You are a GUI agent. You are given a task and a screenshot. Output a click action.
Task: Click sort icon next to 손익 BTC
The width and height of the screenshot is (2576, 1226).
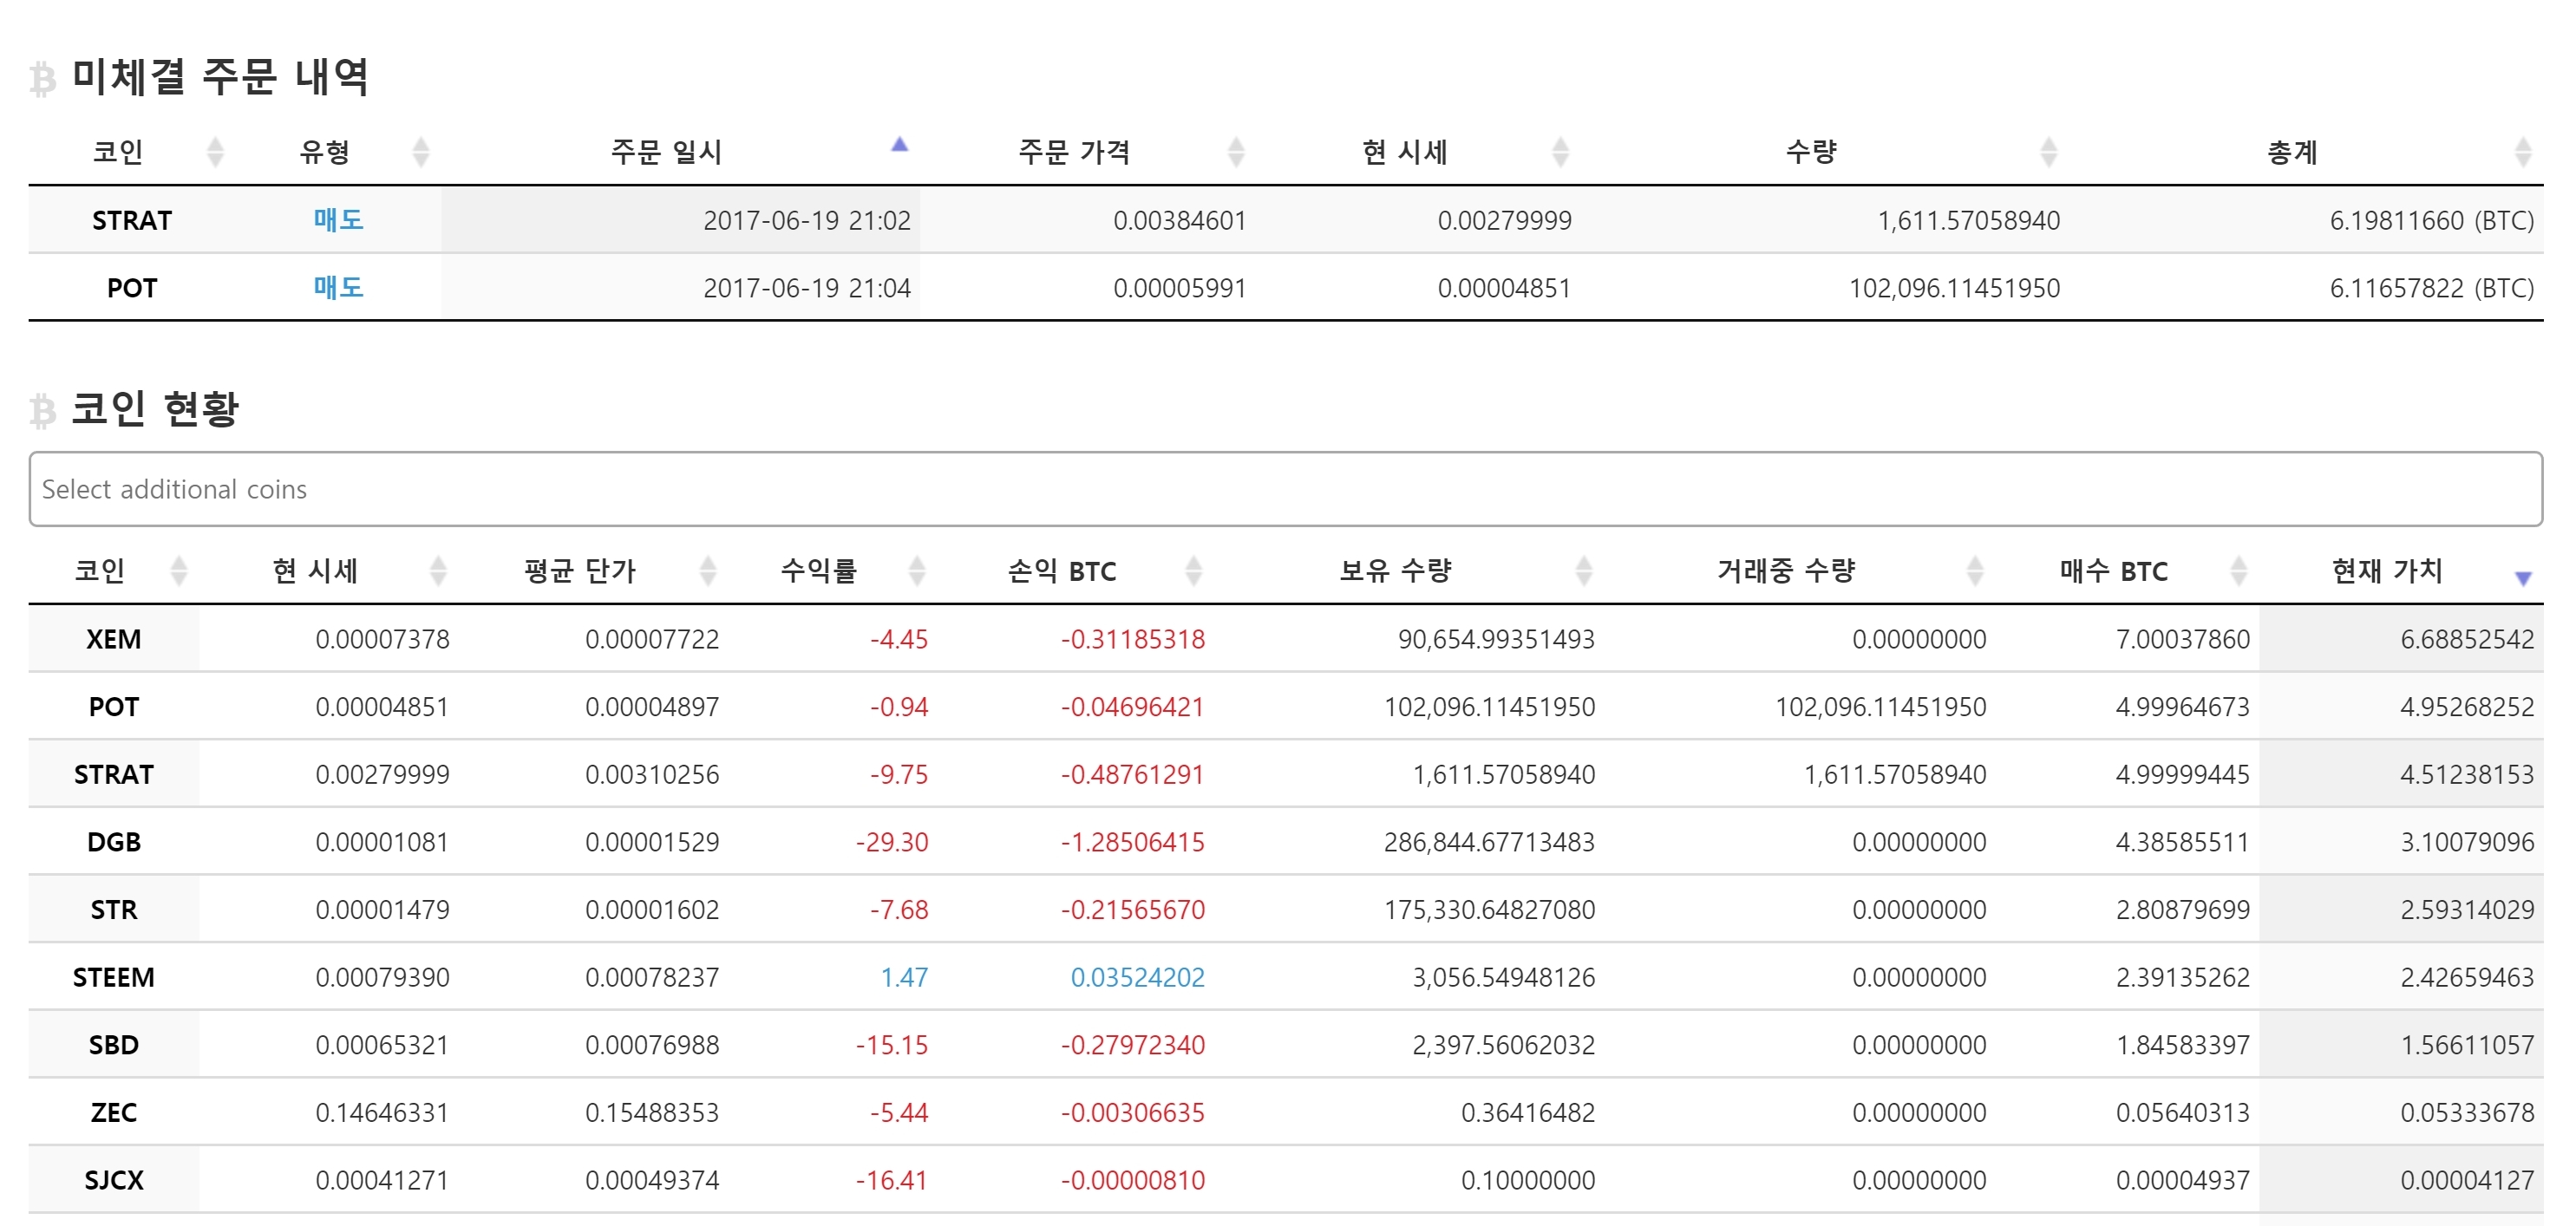tap(1193, 571)
